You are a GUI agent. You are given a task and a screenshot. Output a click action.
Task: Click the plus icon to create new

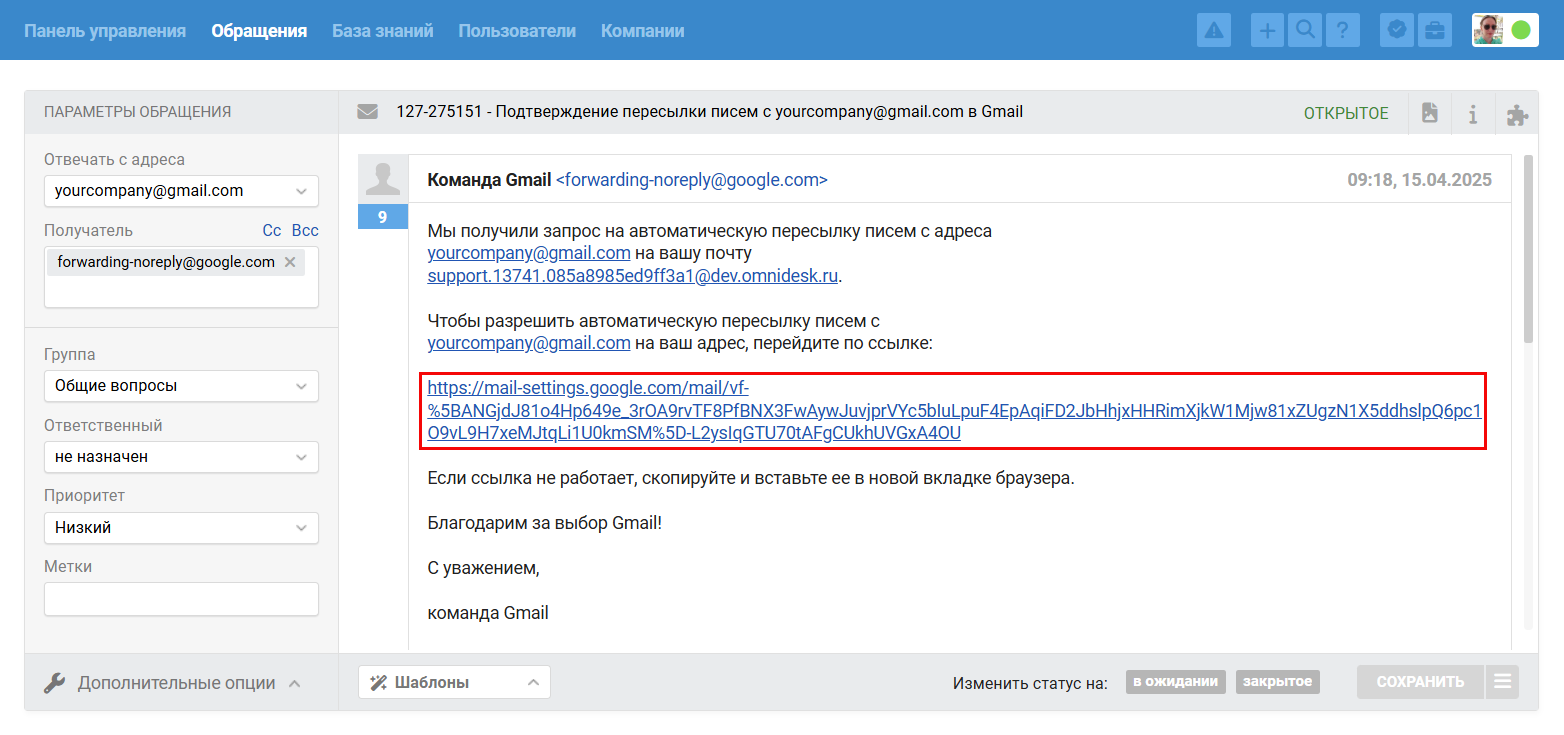pos(1268,31)
